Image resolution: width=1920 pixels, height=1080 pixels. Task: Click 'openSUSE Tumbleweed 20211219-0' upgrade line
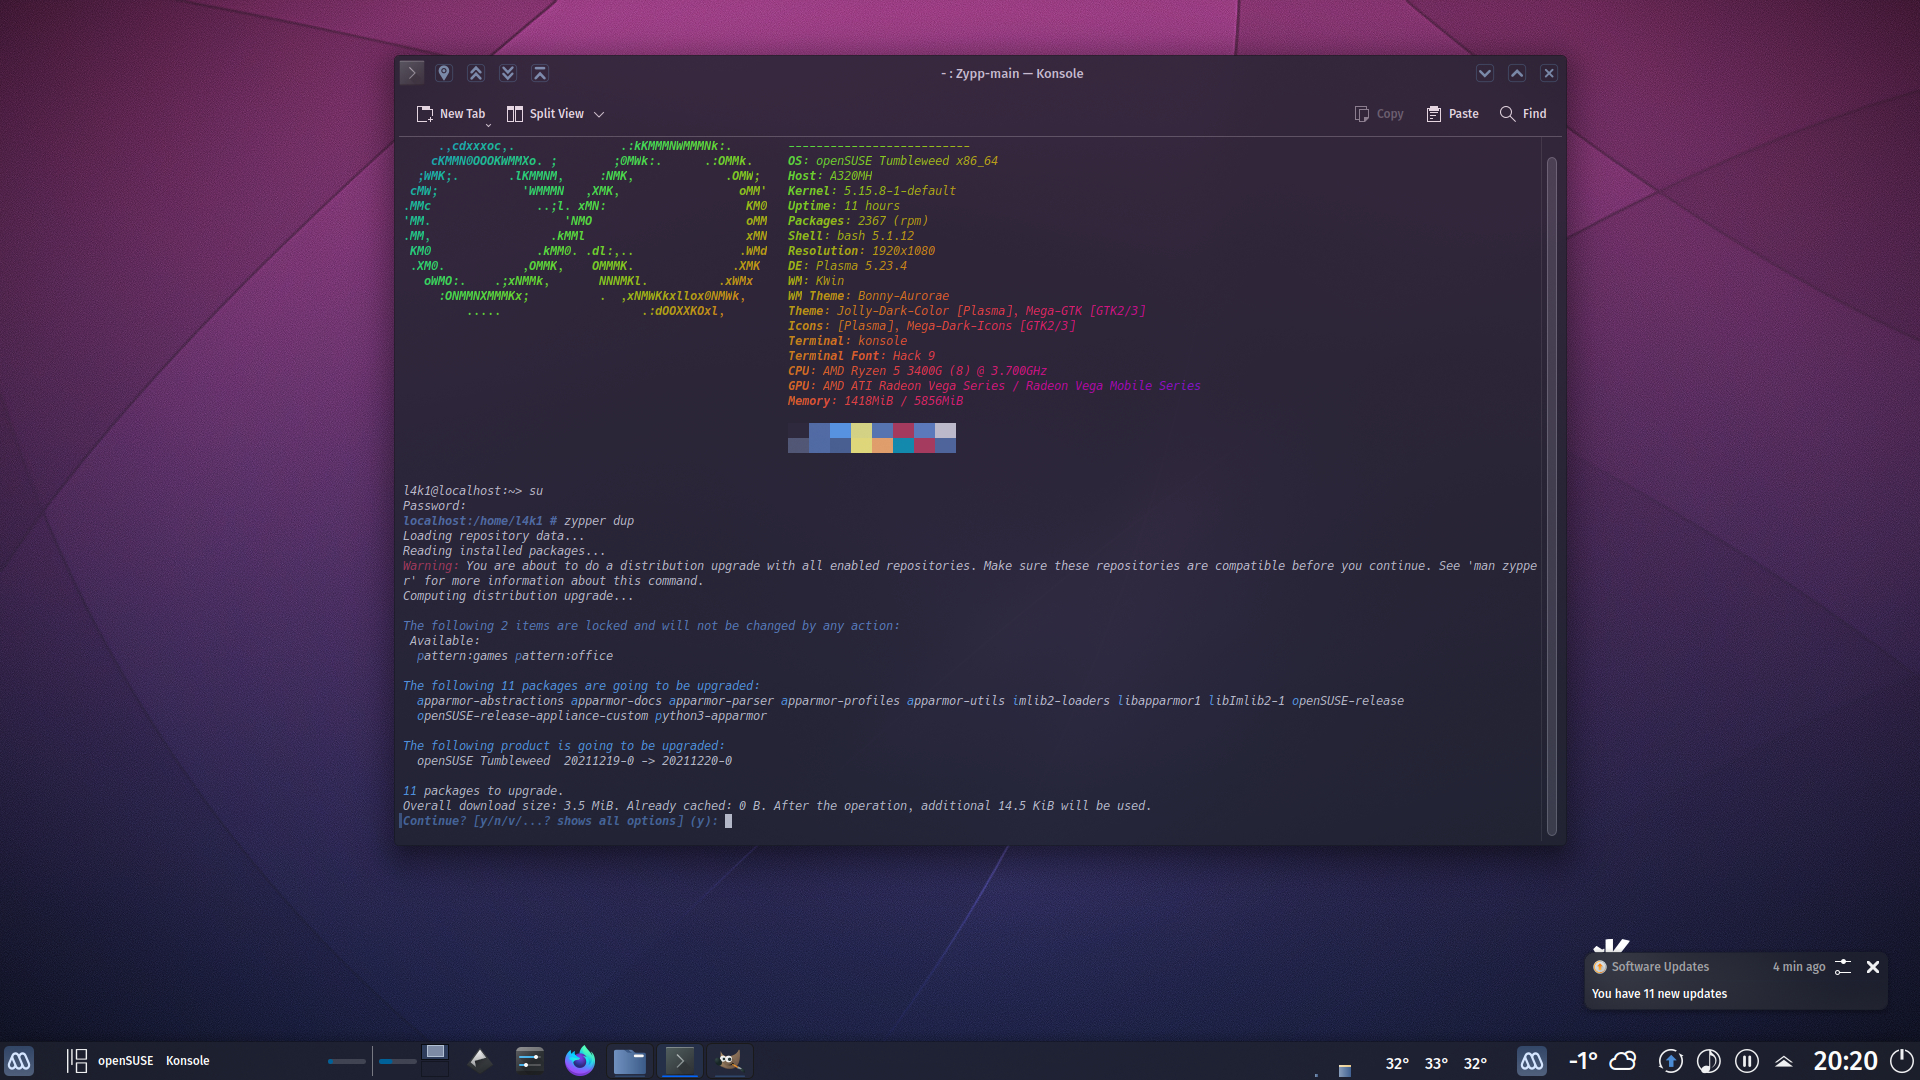[574, 761]
